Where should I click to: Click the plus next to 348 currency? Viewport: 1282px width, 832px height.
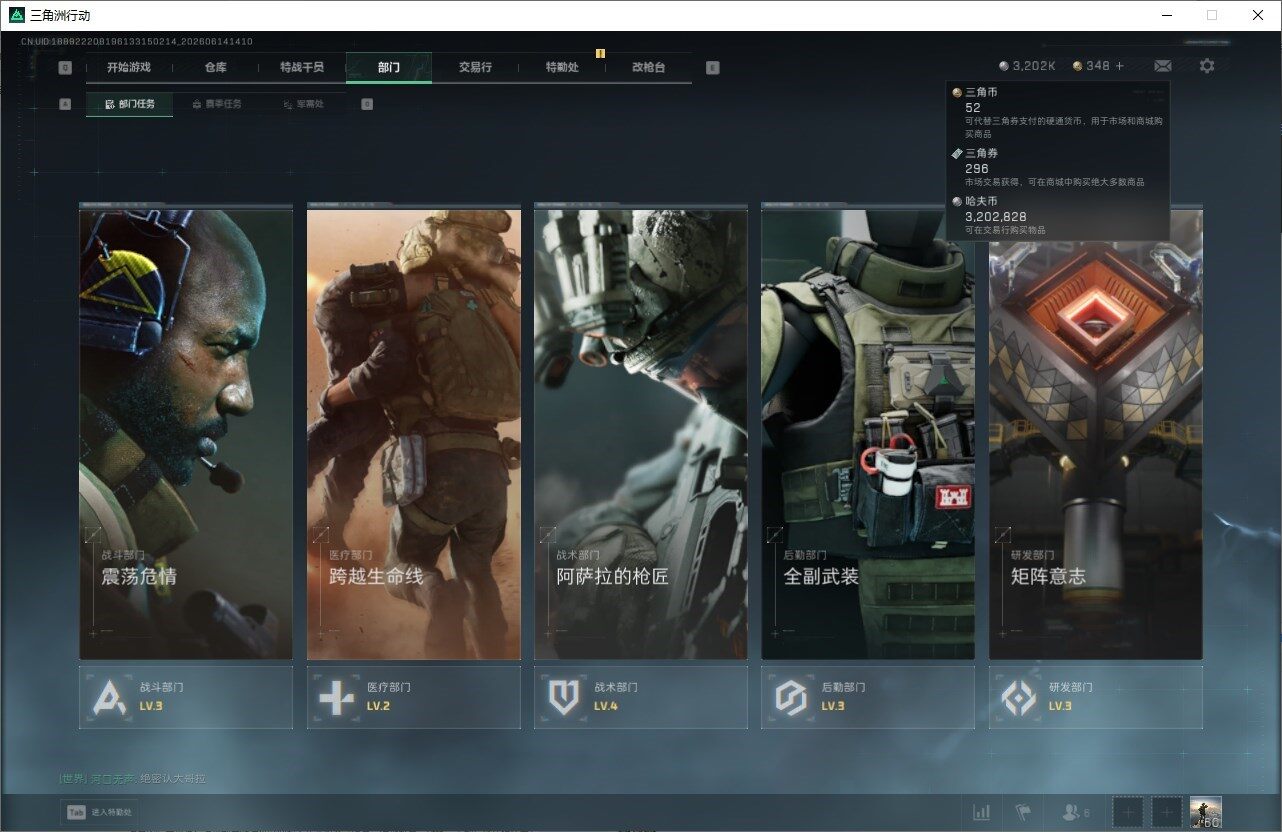coord(1120,66)
